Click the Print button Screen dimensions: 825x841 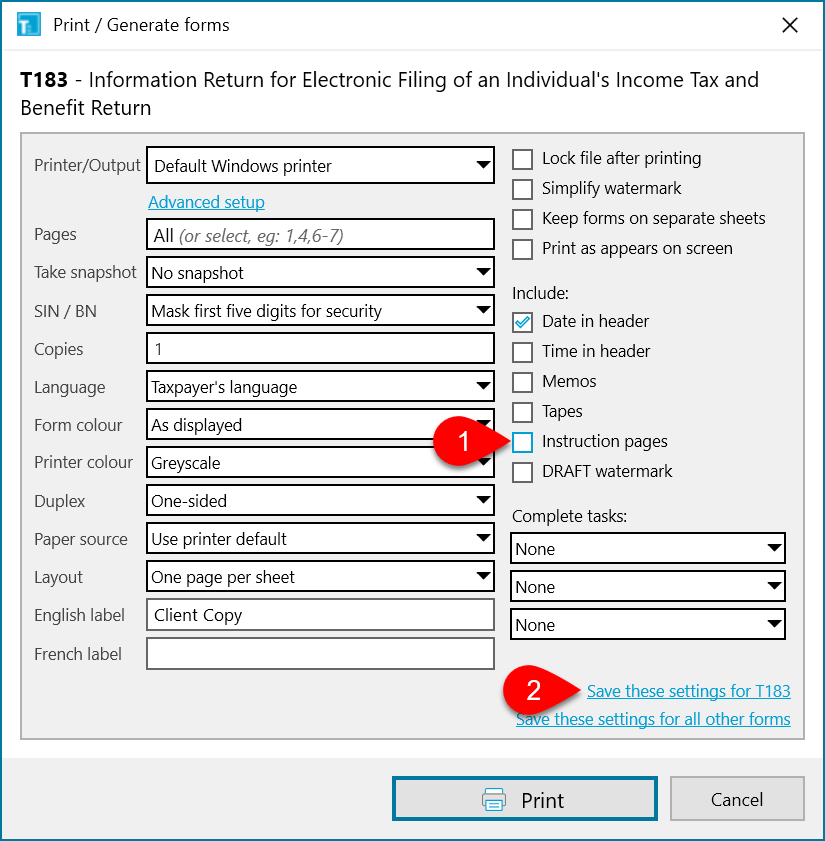(x=525, y=799)
